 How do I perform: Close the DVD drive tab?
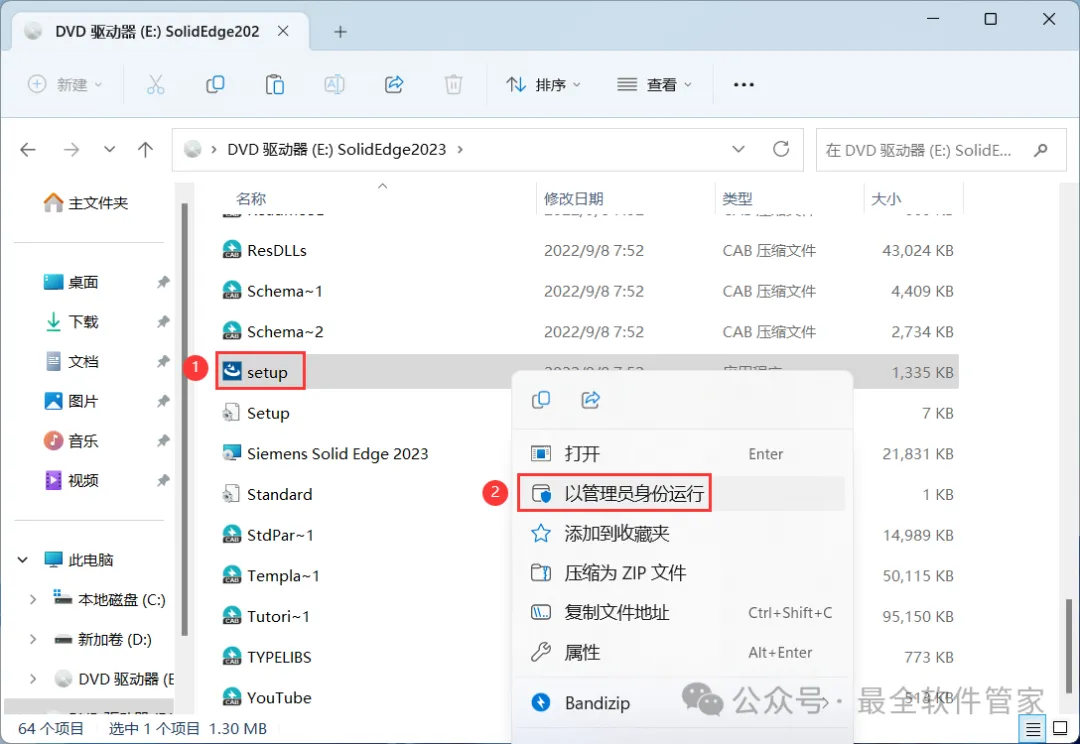coord(283,31)
